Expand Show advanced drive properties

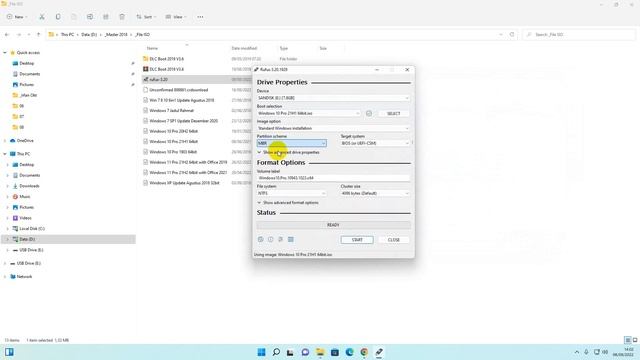pyautogui.click(x=288, y=152)
